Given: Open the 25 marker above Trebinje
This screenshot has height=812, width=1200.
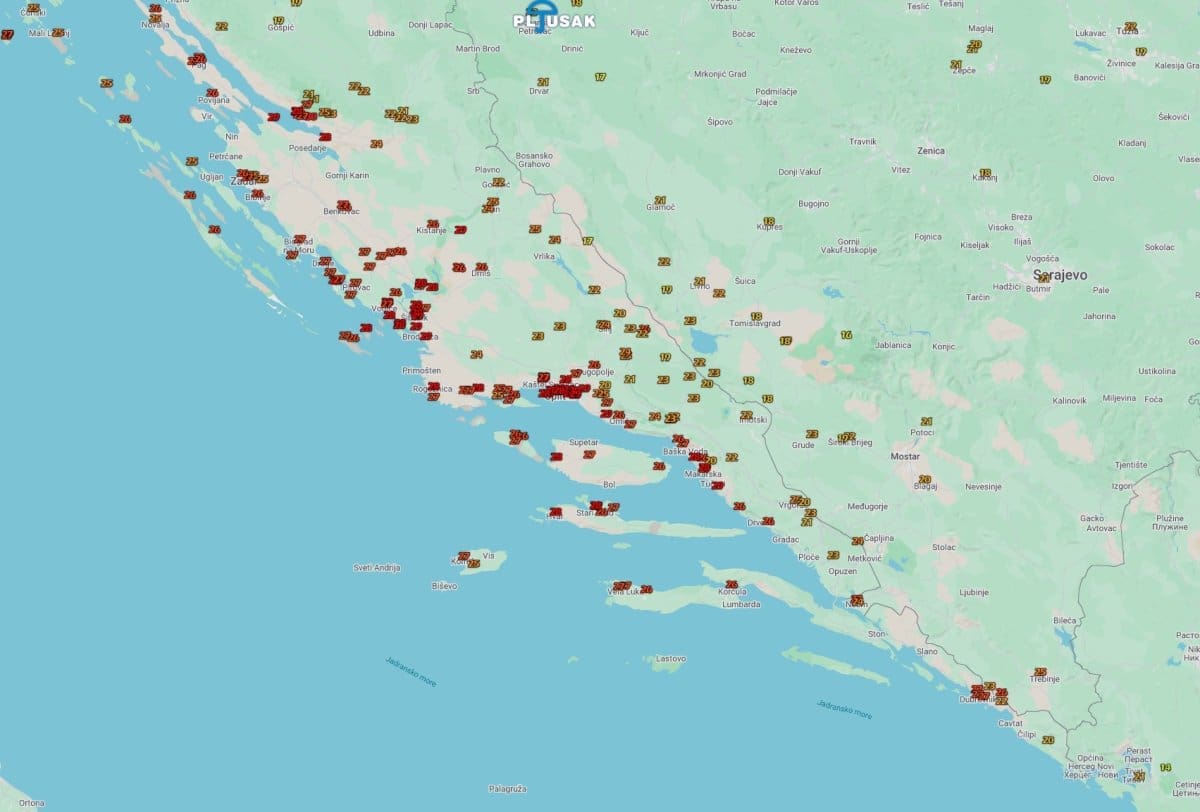Looking at the screenshot, I should [x=1040, y=672].
